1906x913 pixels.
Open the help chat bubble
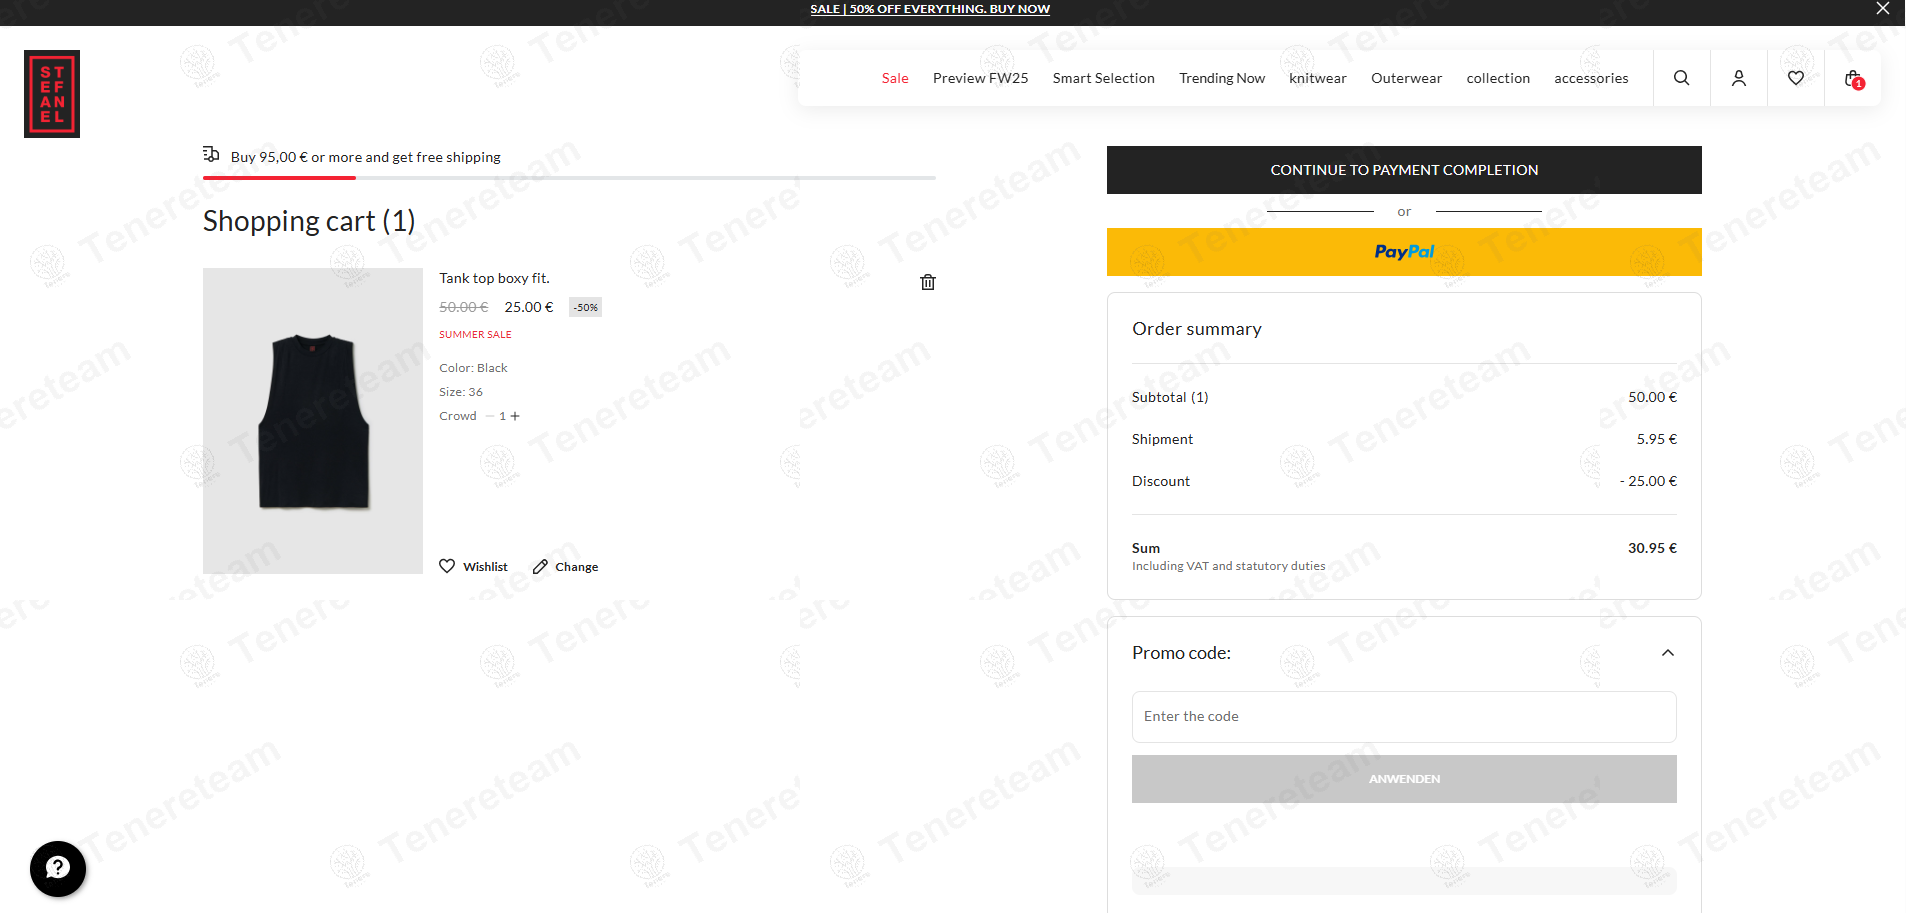coord(58,869)
